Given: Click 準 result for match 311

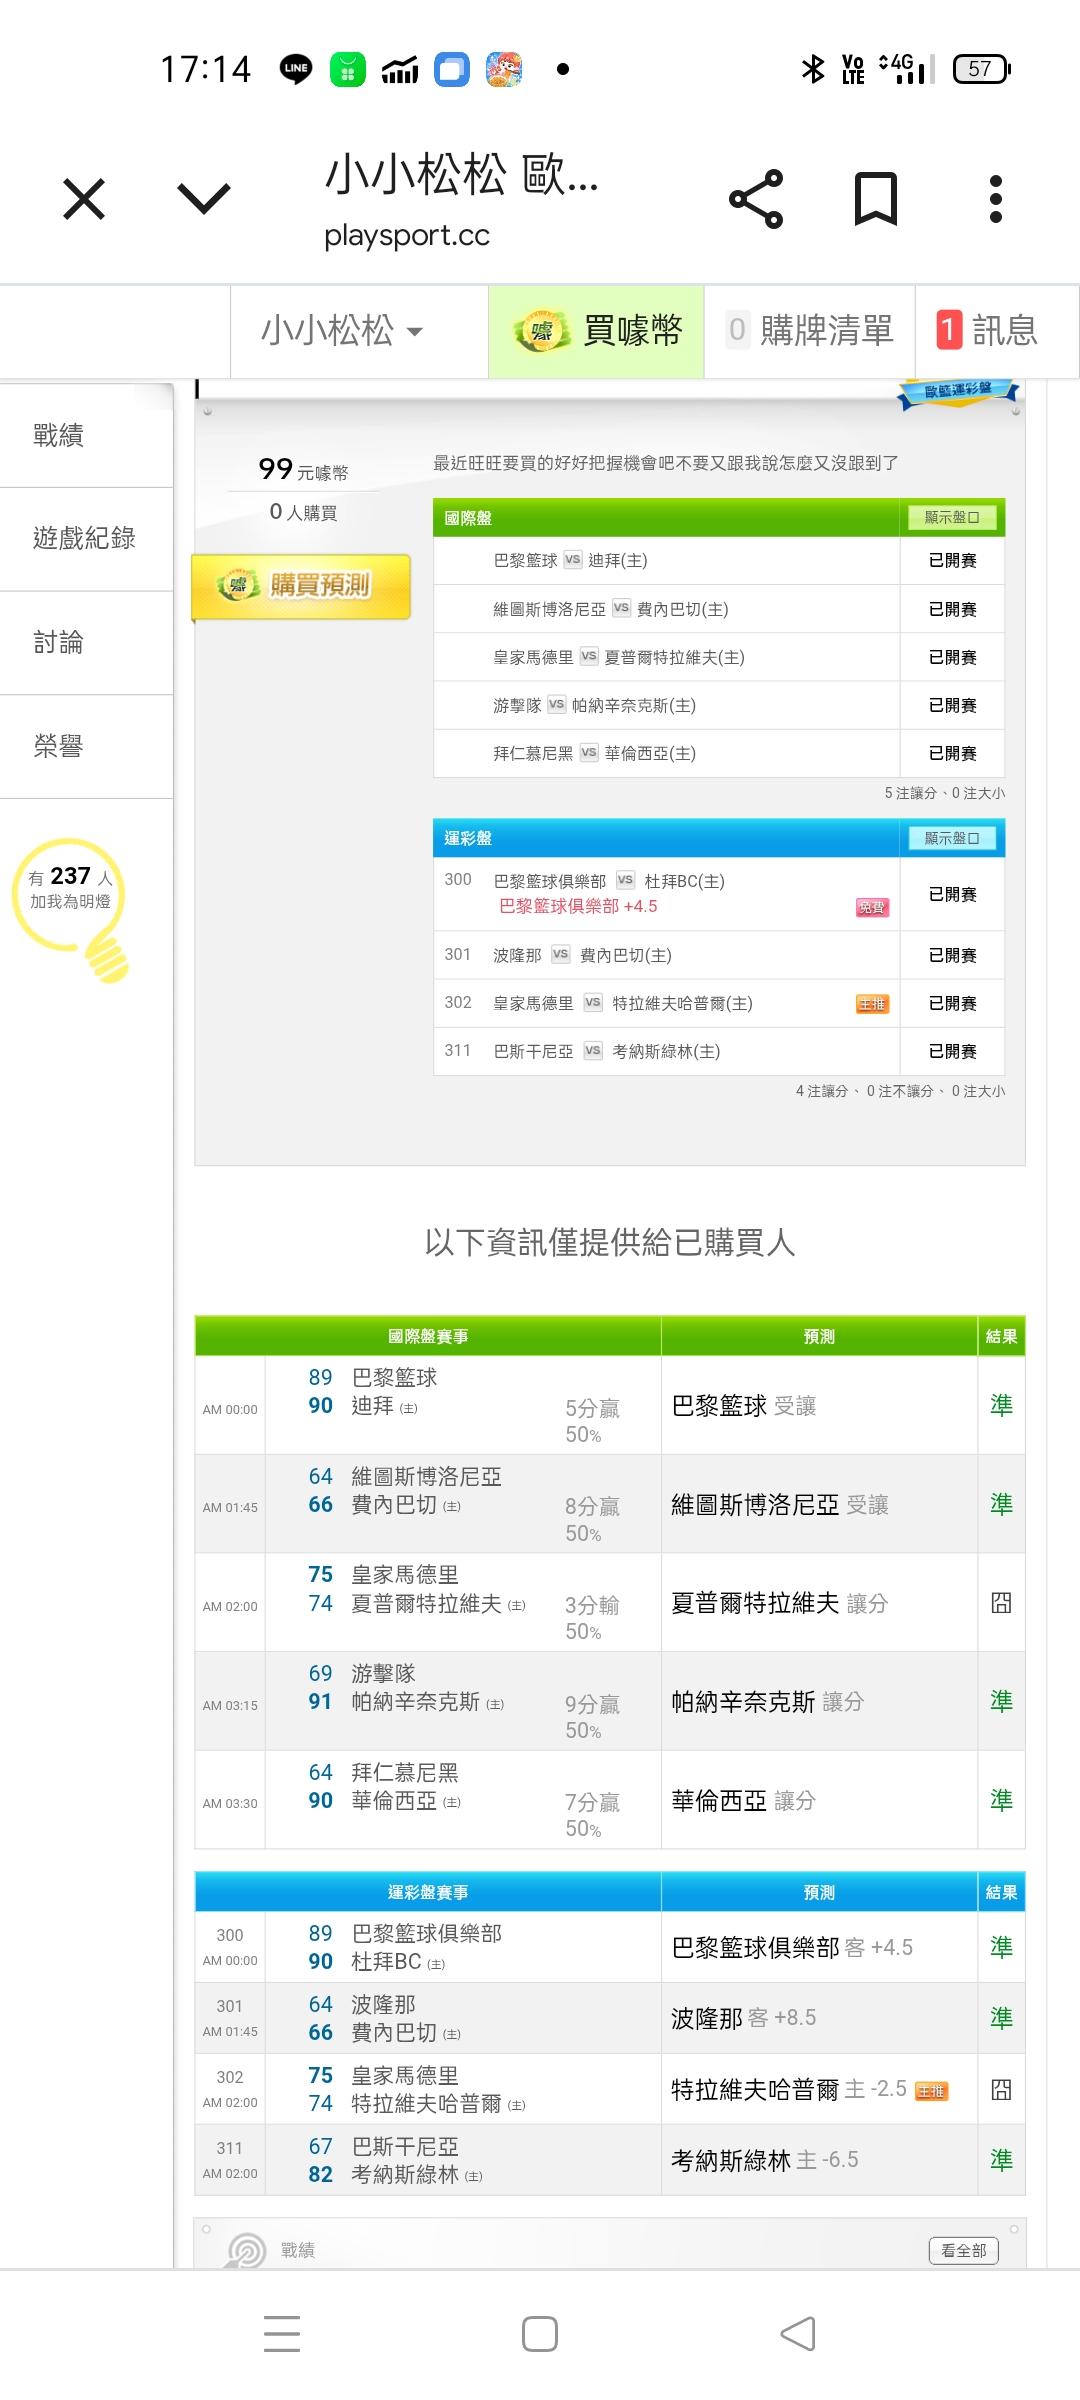Looking at the screenshot, I should point(1001,2160).
